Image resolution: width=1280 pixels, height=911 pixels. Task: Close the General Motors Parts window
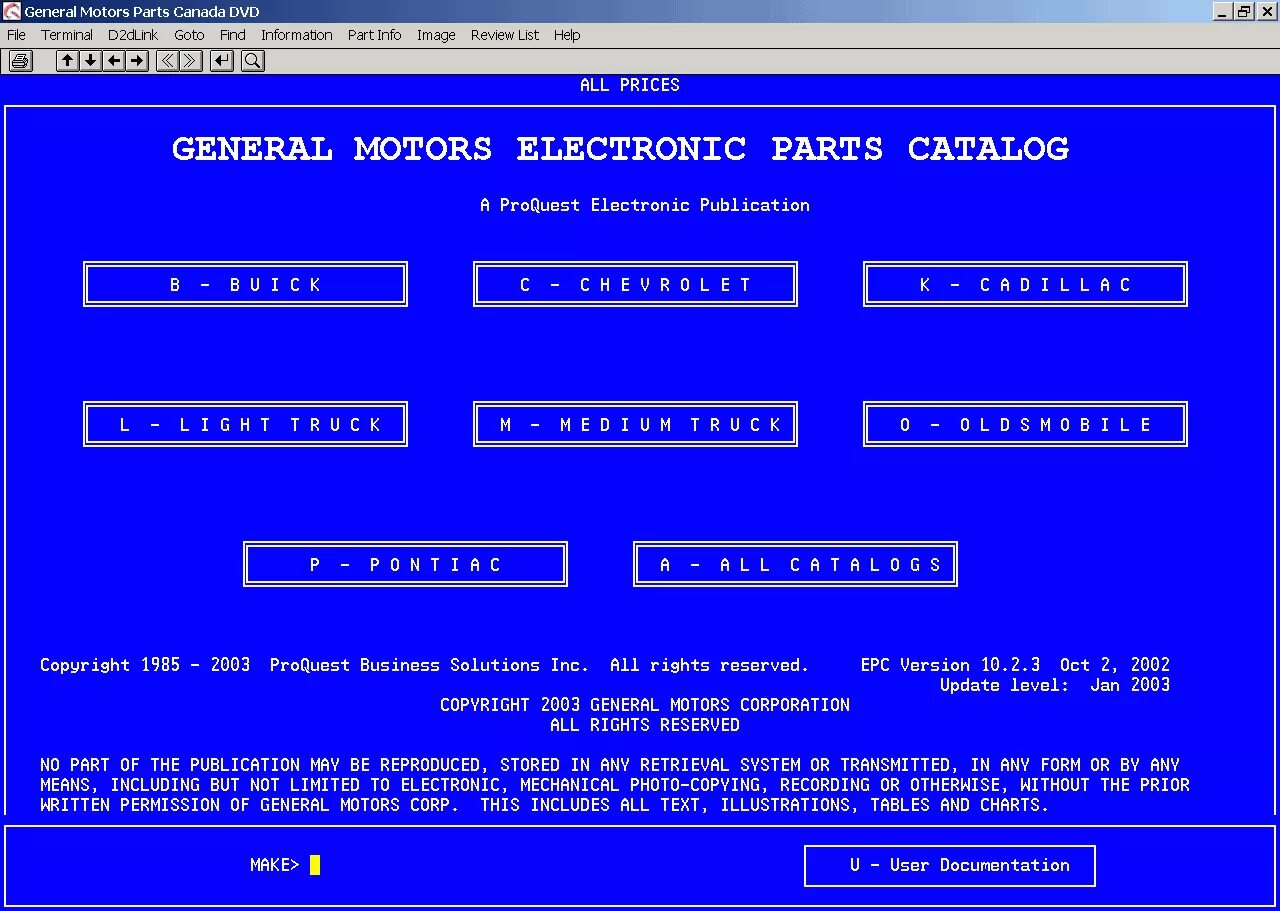point(1266,12)
